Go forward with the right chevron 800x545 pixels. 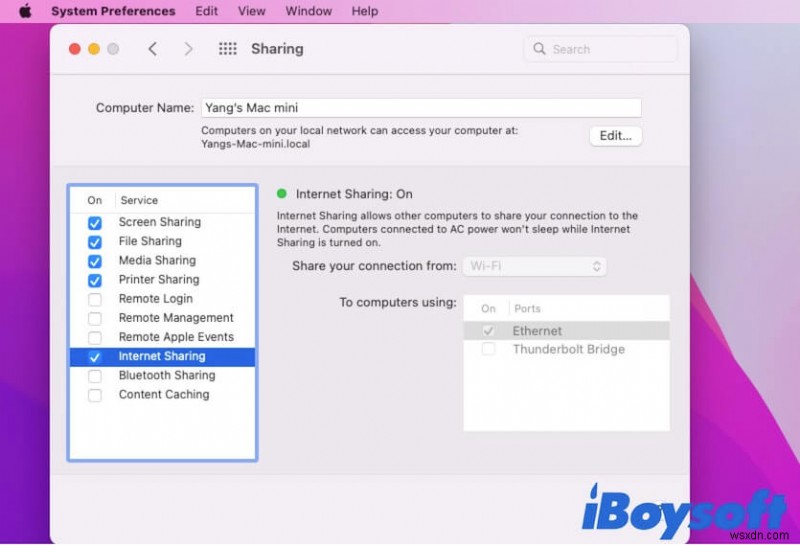[x=189, y=49]
